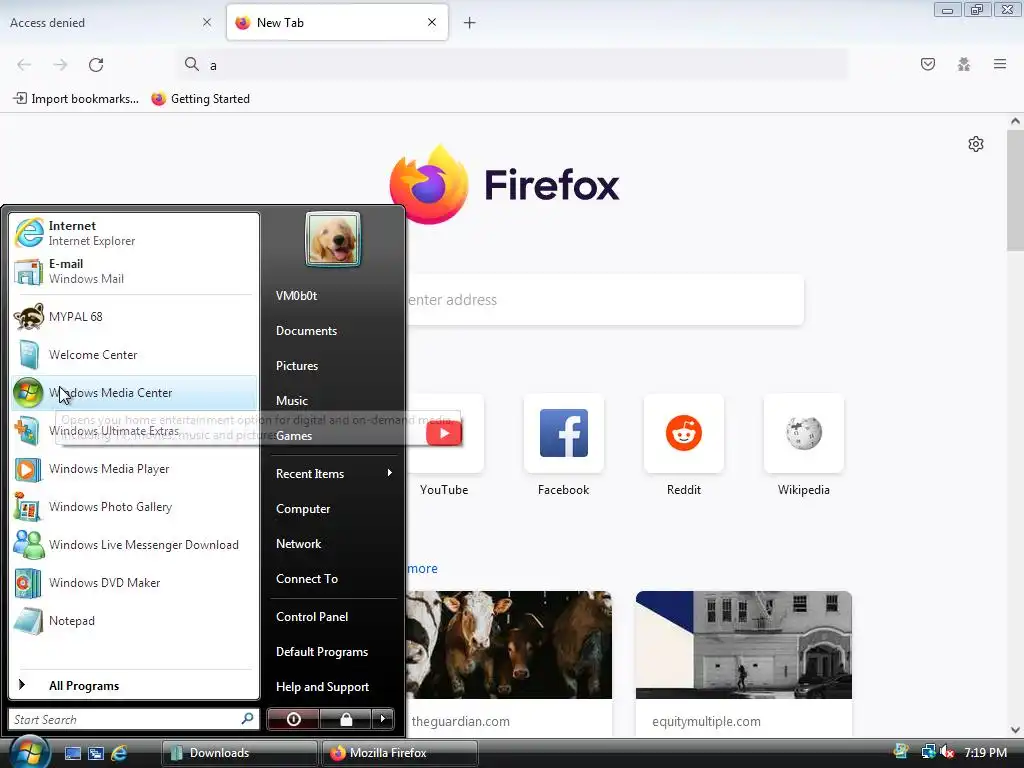Expand Recent Items submenu
The image size is (1024, 768).
[333, 473]
